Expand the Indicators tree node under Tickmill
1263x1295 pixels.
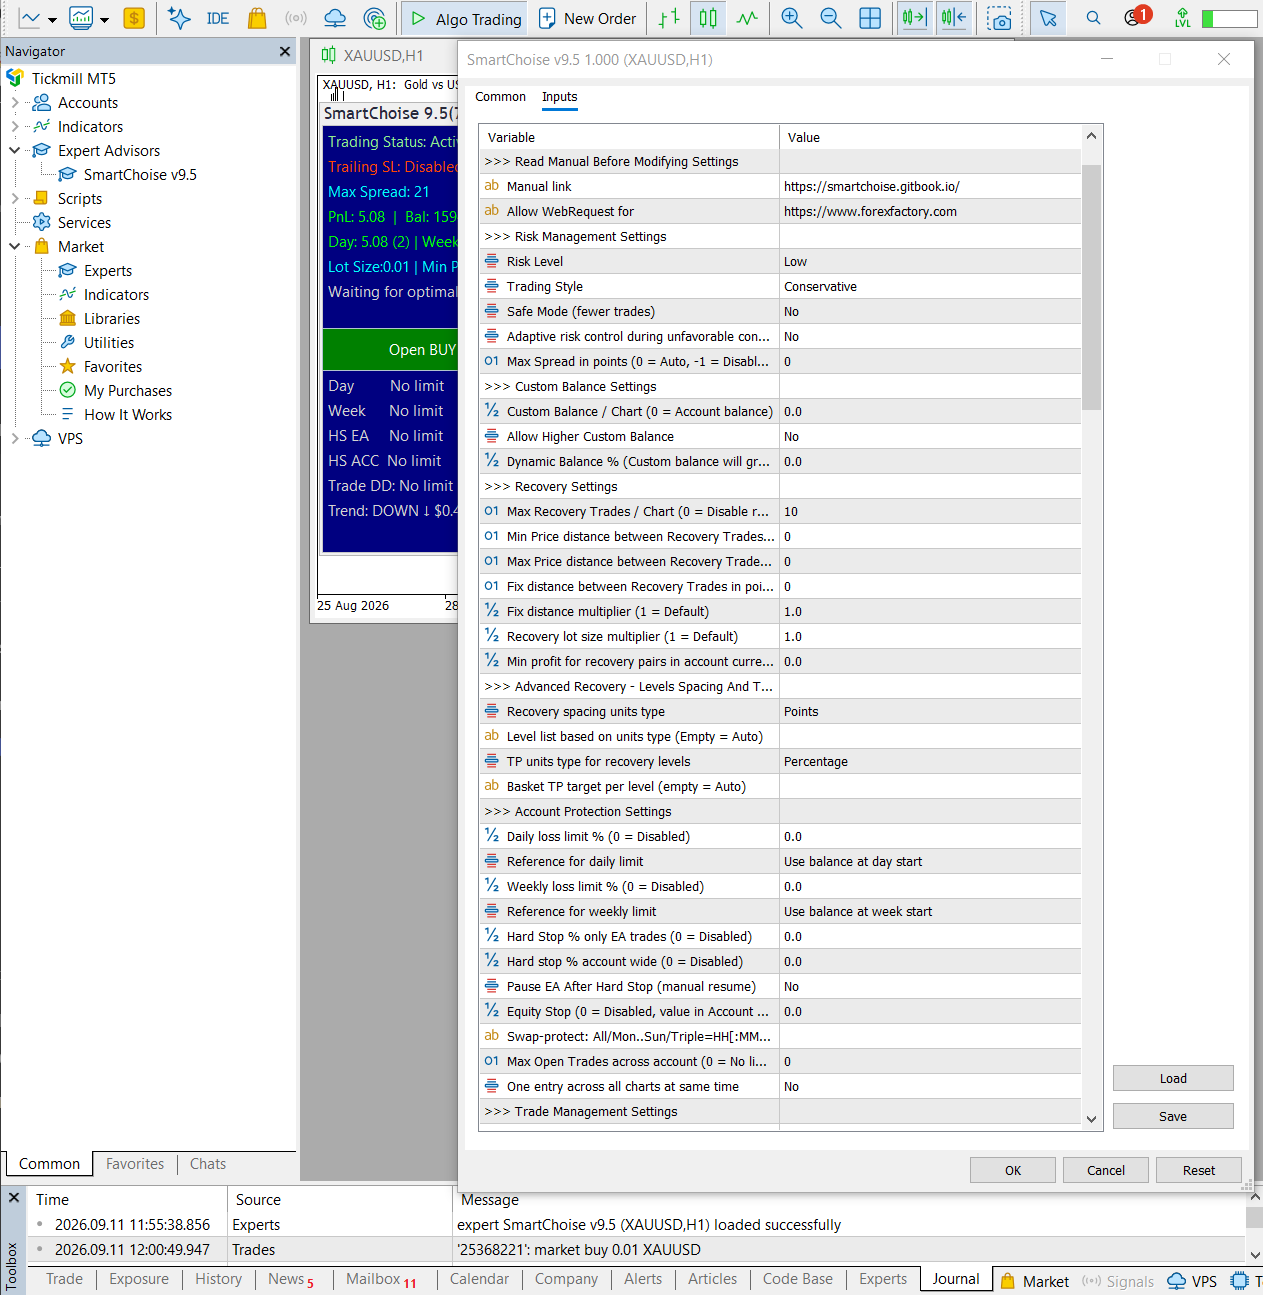pyautogui.click(x=15, y=126)
